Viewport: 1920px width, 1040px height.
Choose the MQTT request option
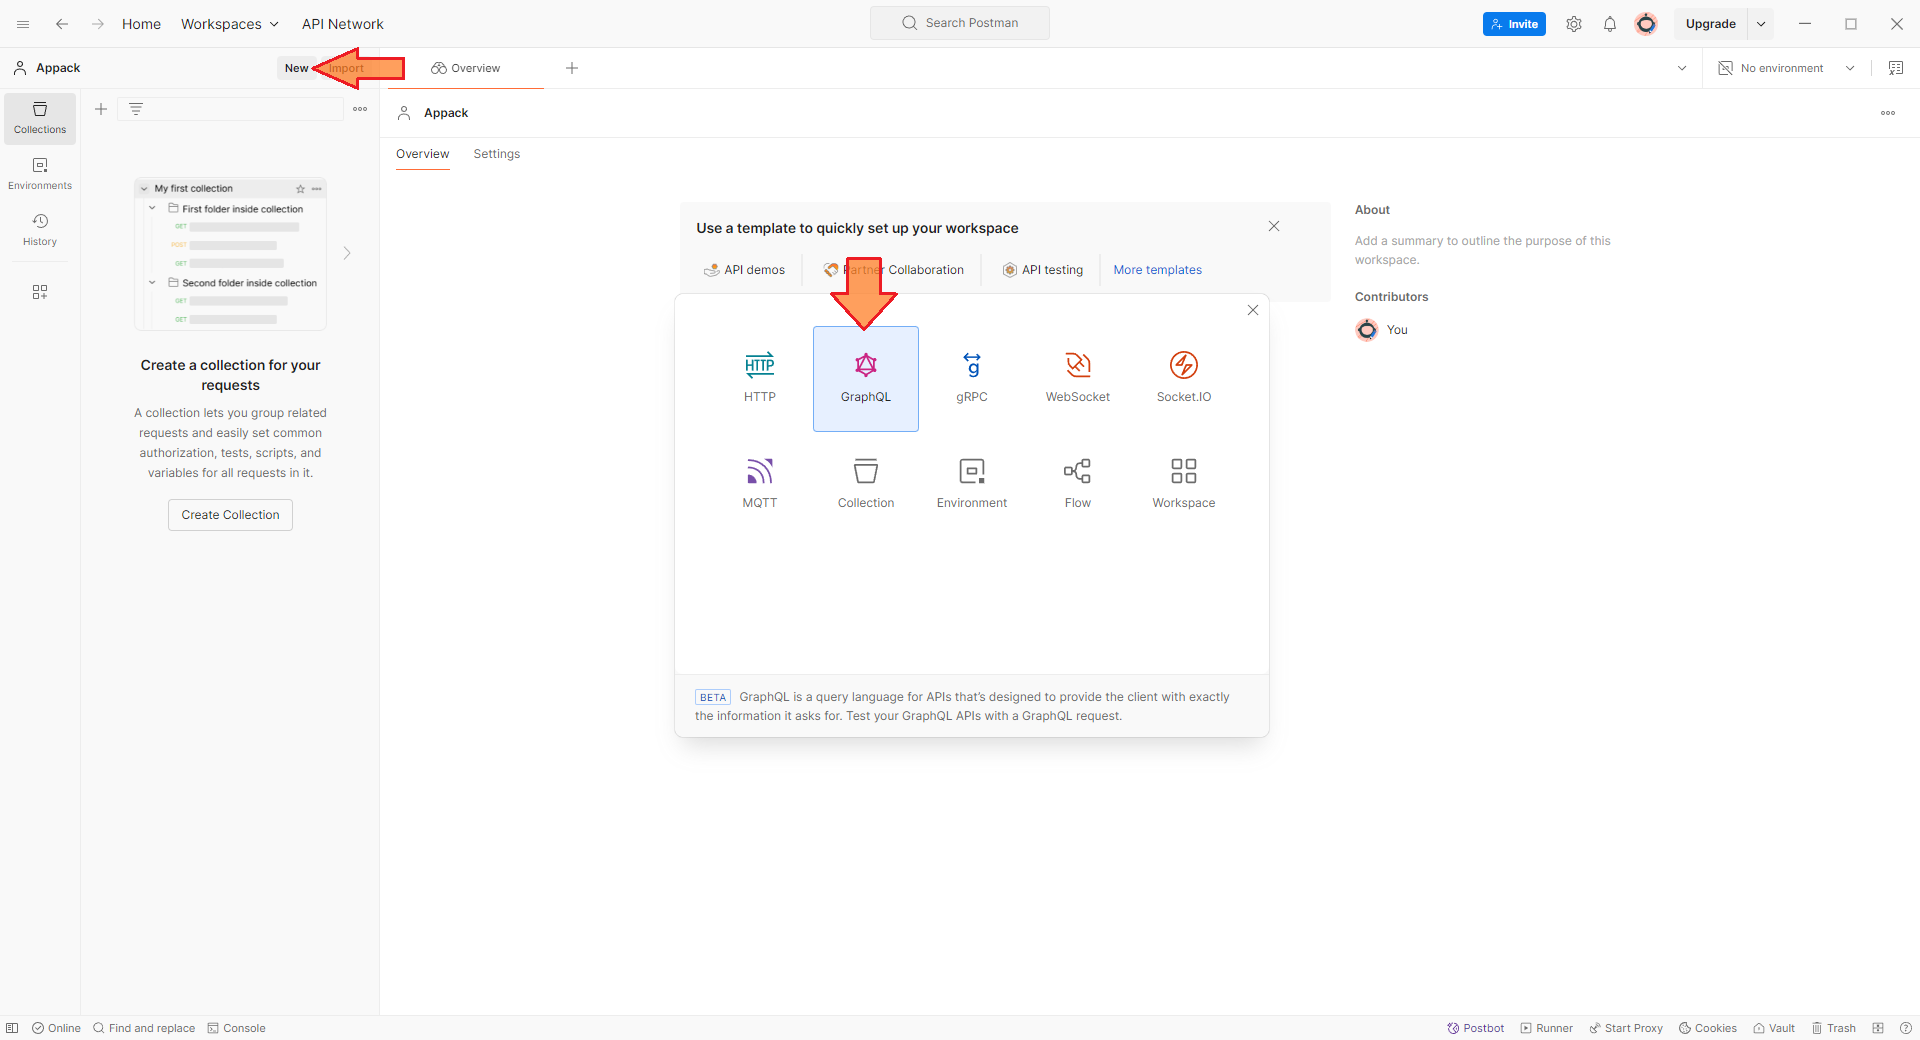760,484
